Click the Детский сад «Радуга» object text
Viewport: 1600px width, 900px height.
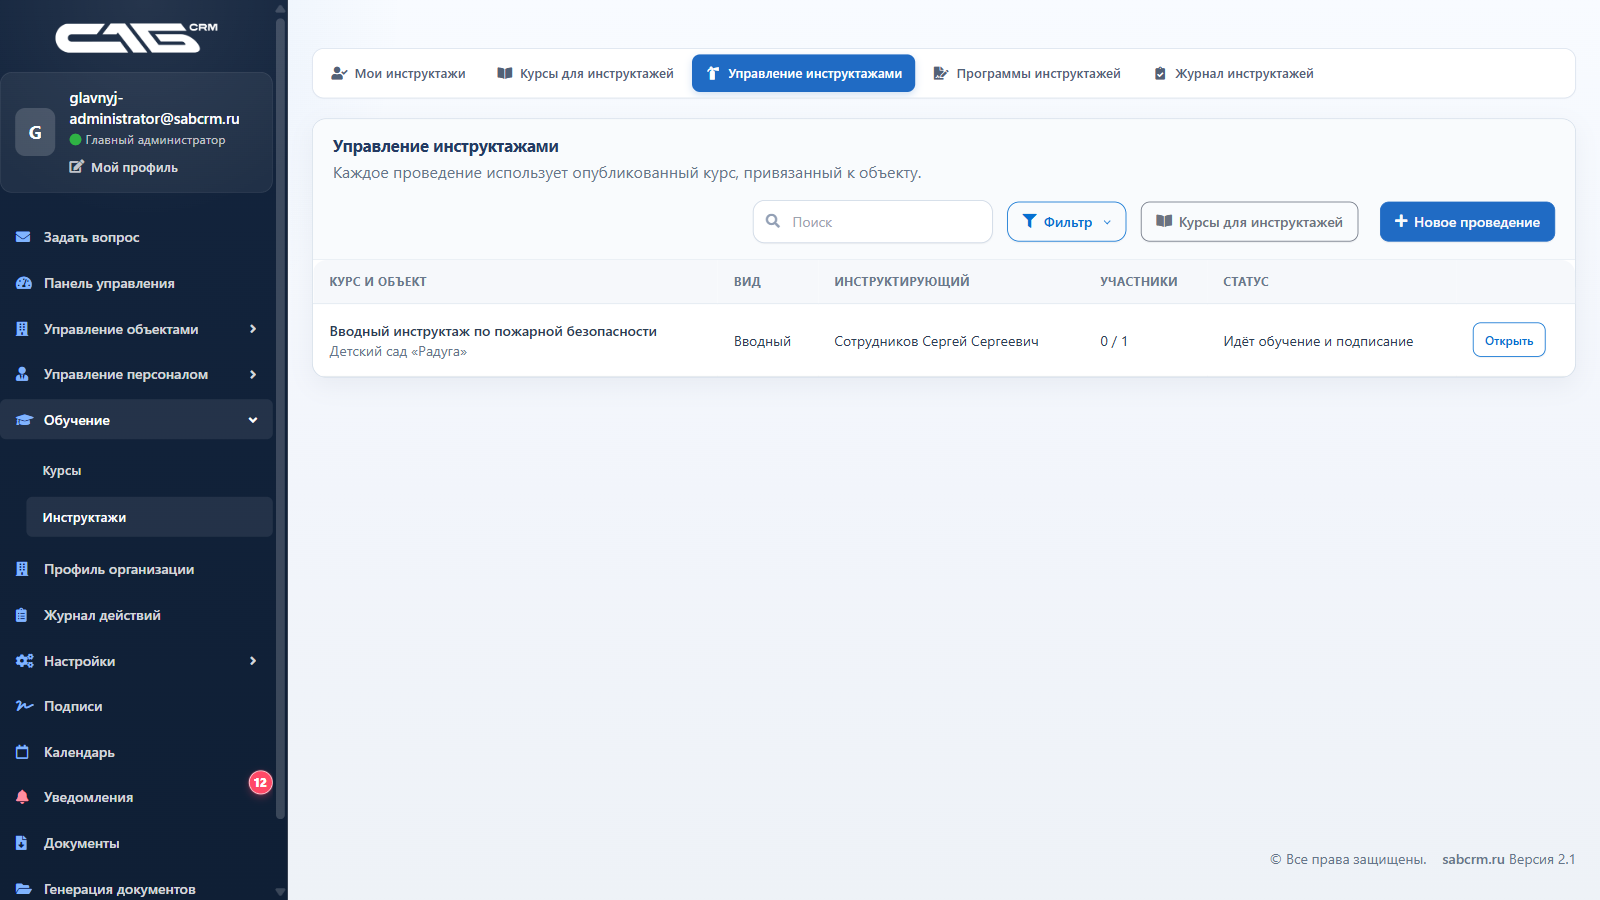tap(398, 352)
